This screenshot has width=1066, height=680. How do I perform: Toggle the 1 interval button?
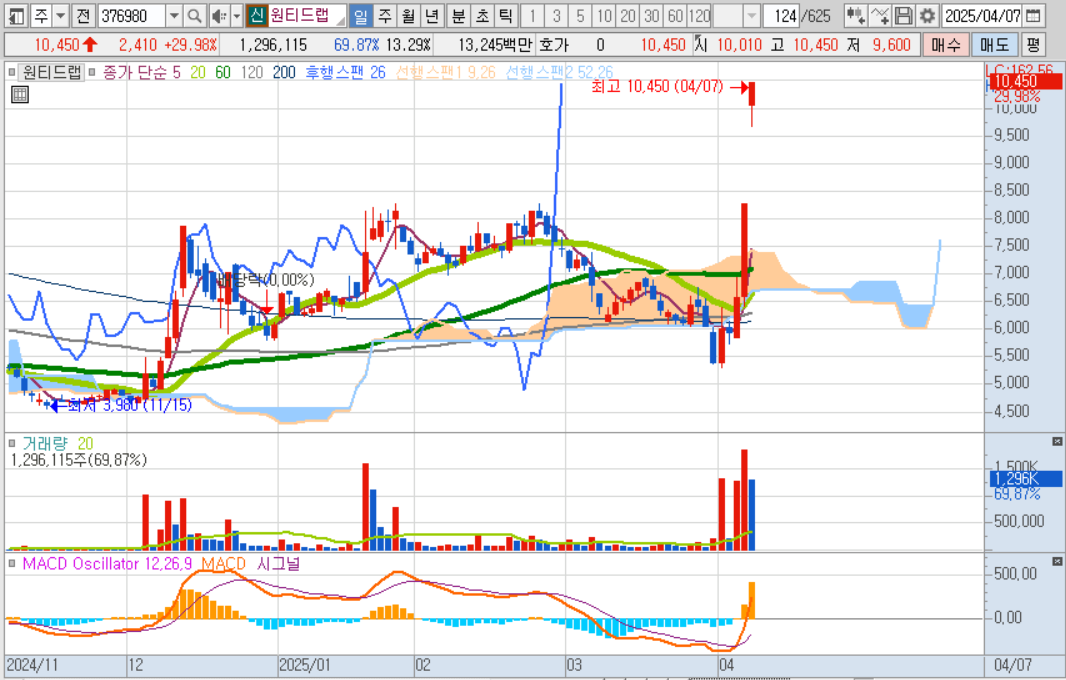coord(532,15)
